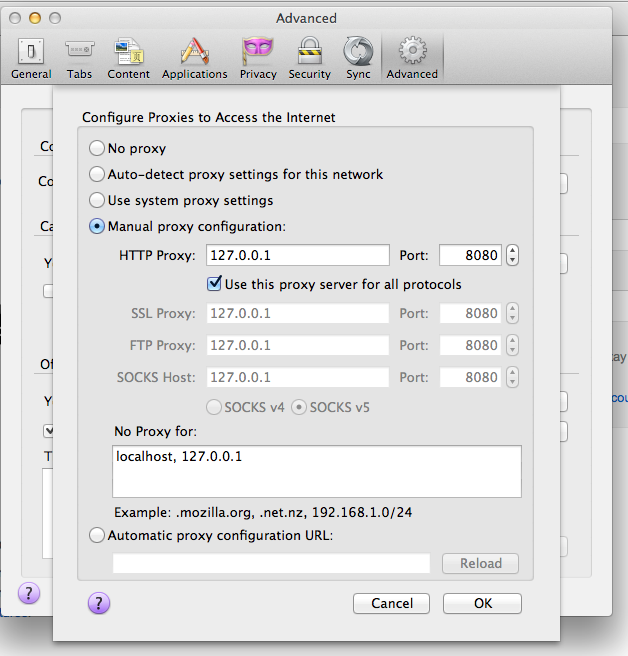Select Automatic proxy configuration URL option
Image resolution: width=628 pixels, height=656 pixels.
pyautogui.click(x=97, y=535)
